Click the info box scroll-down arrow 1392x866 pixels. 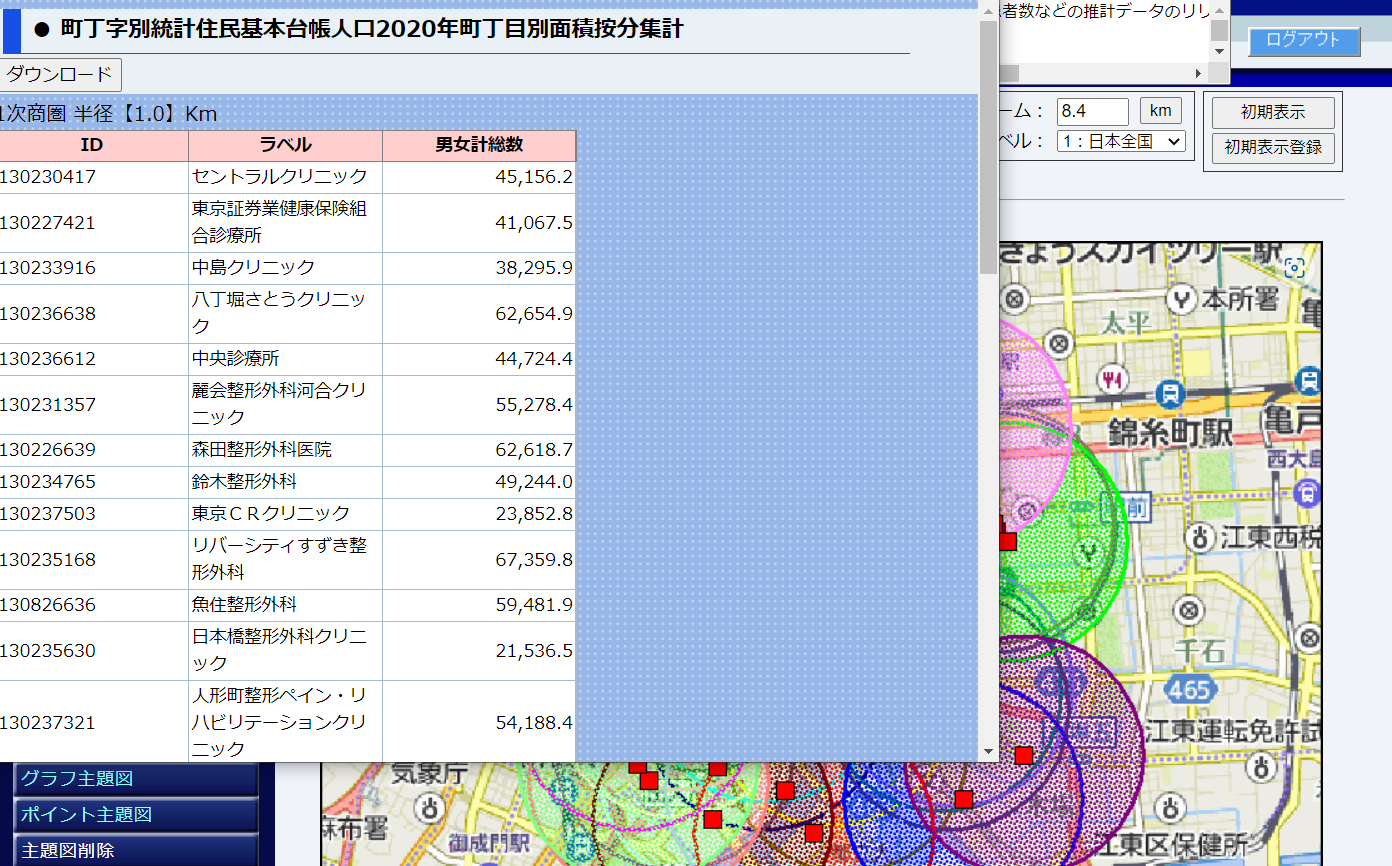pos(1219,50)
